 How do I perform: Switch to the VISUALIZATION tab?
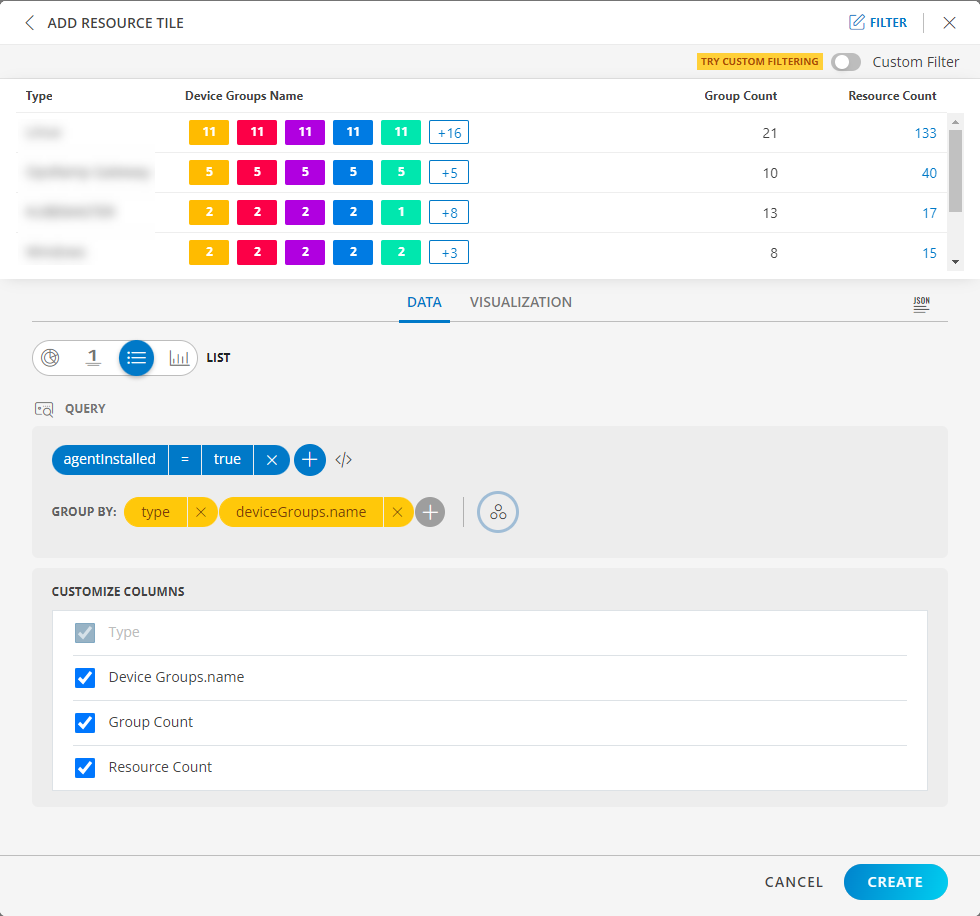point(520,302)
